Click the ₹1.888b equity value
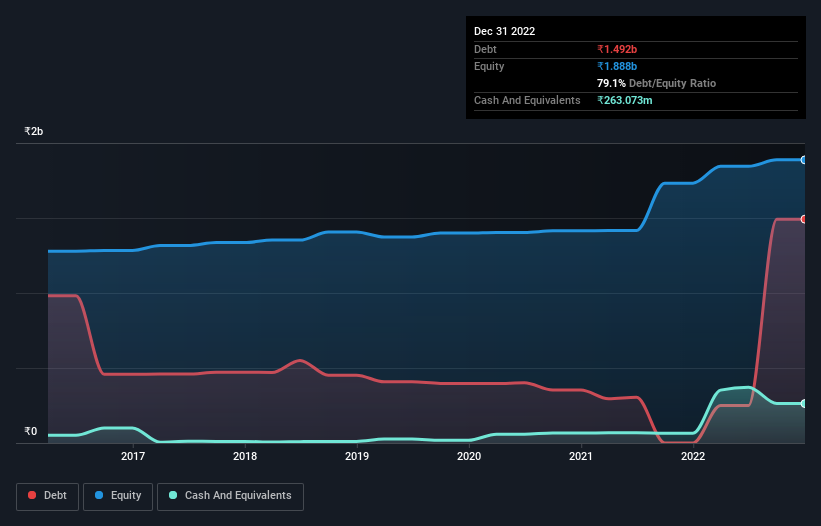This screenshot has height=526, width=821. point(617,66)
